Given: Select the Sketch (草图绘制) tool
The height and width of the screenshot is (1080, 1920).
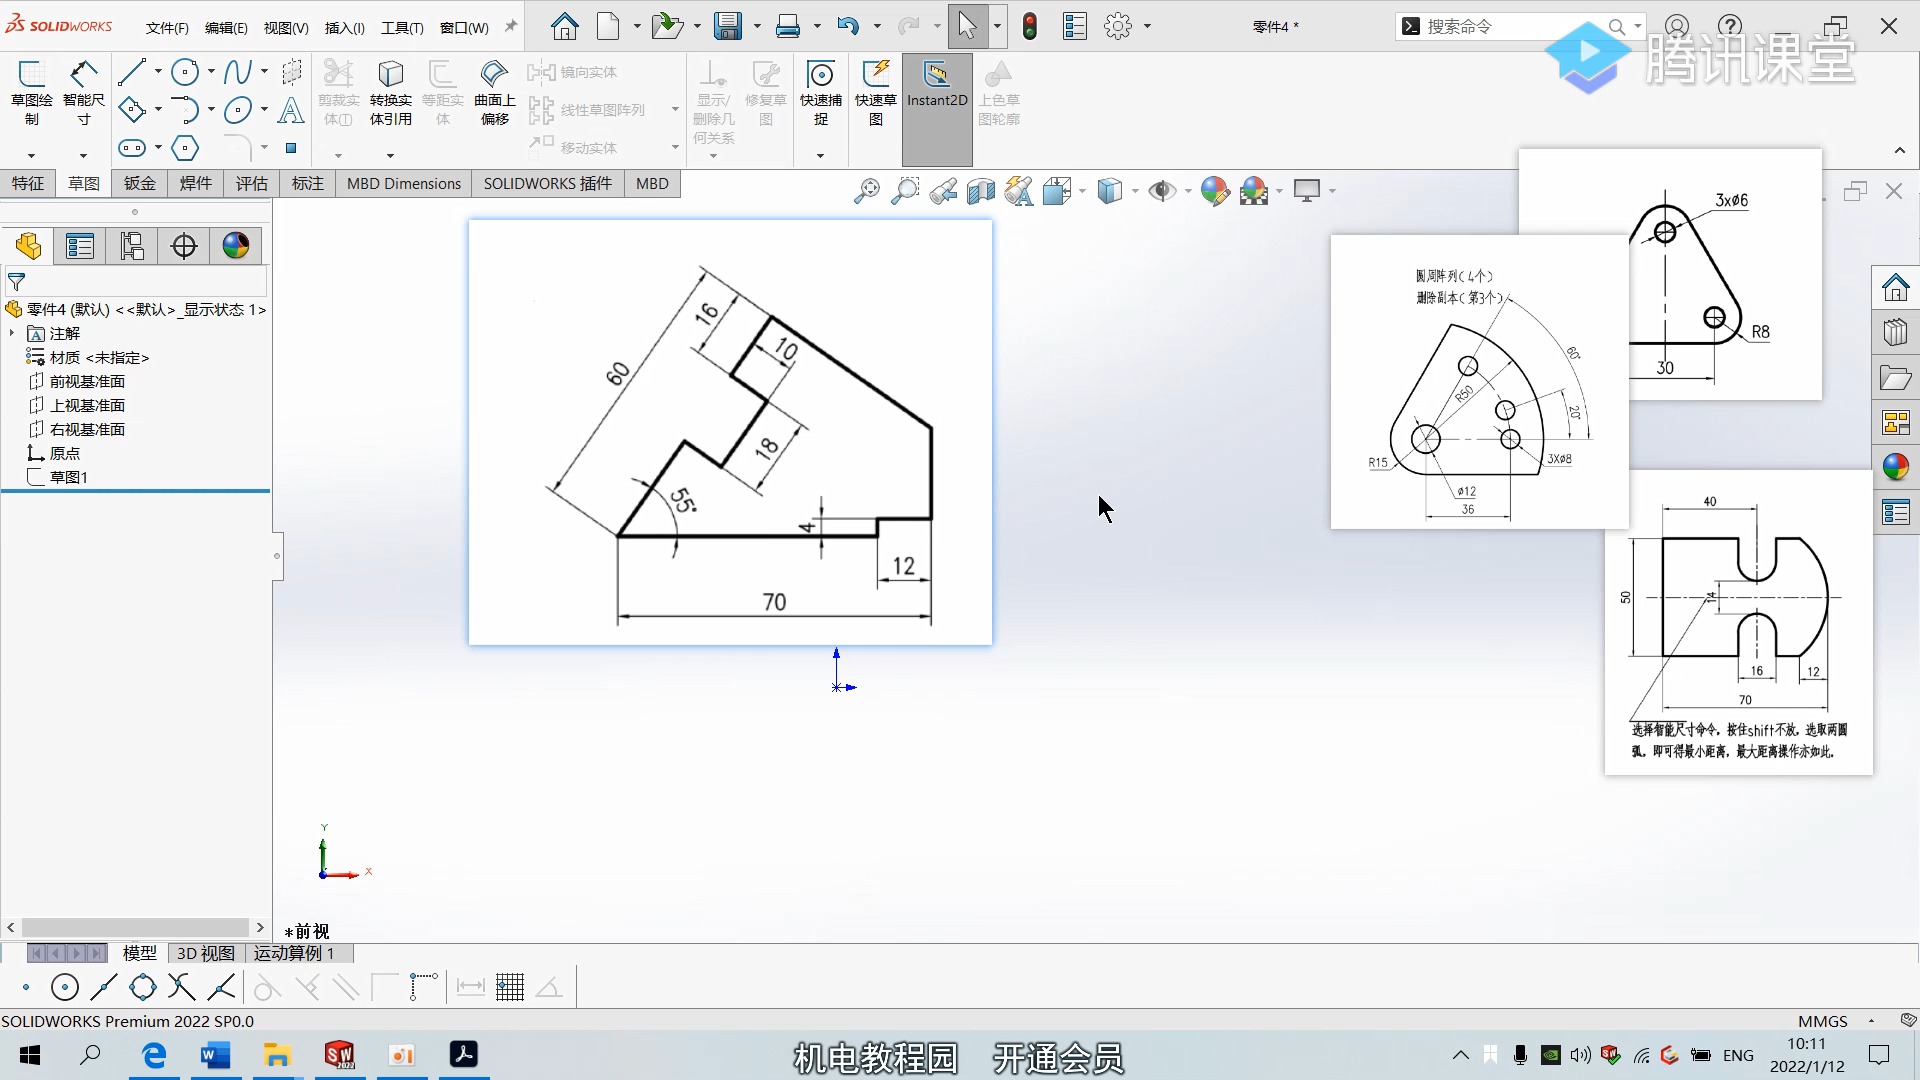Looking at the screenshot, I should click(x=31, y=92).
